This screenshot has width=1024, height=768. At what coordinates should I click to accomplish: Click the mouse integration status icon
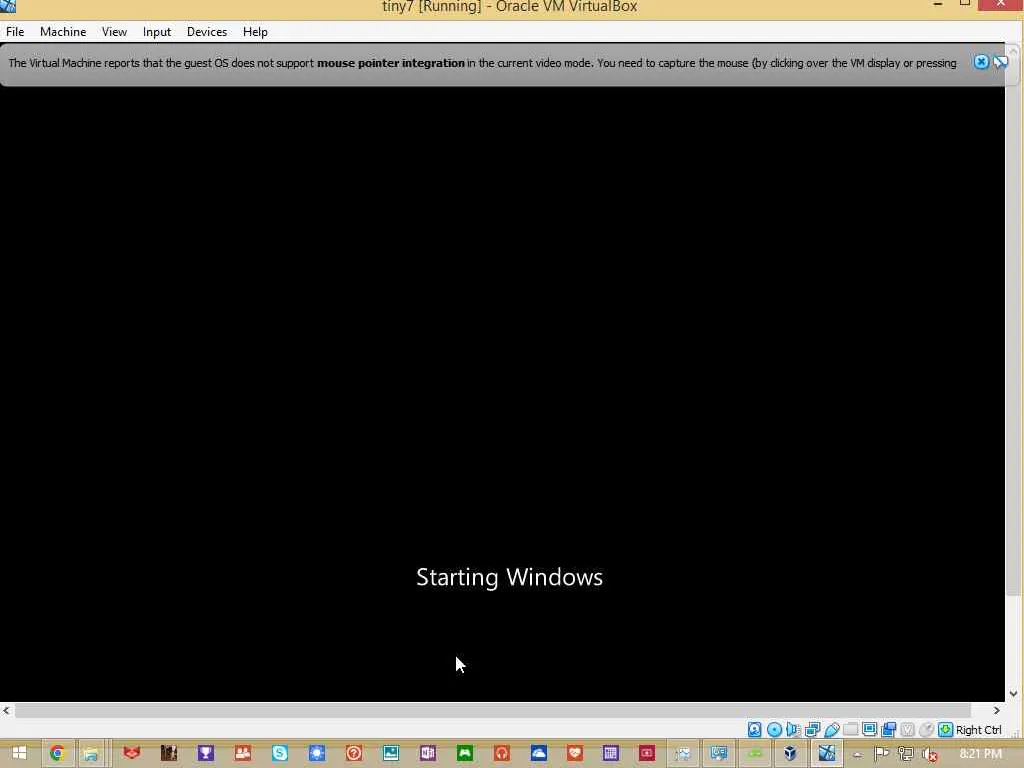point(926,729)
